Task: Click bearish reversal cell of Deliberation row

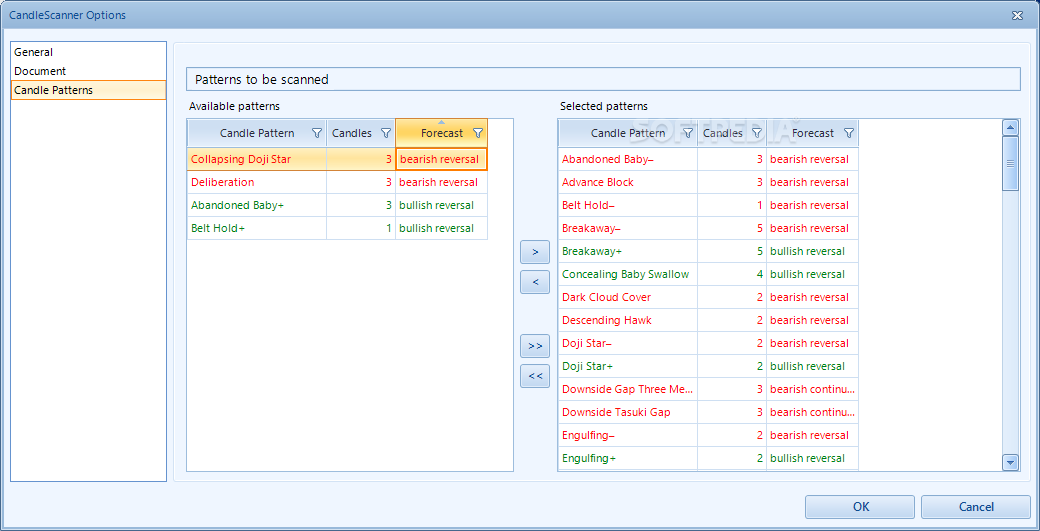Action: [x=442, y=182]
